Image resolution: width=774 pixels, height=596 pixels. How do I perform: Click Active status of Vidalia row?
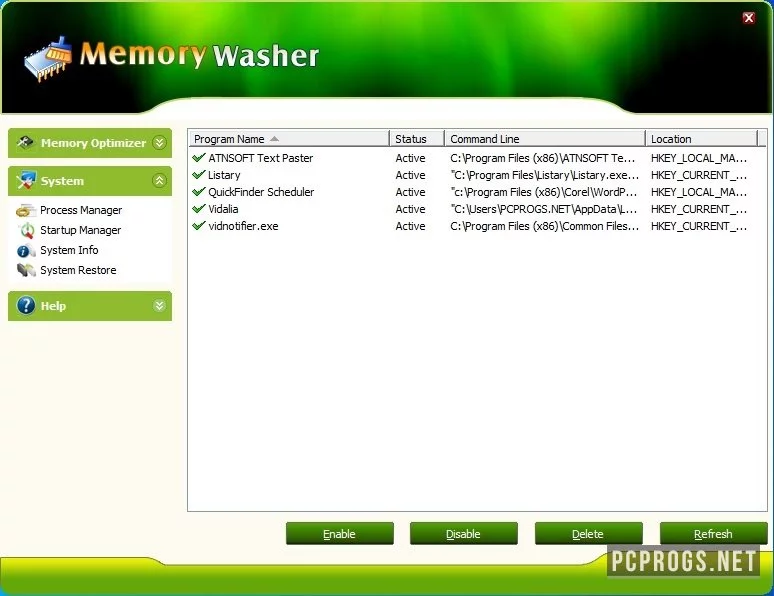tap(410, 209)
